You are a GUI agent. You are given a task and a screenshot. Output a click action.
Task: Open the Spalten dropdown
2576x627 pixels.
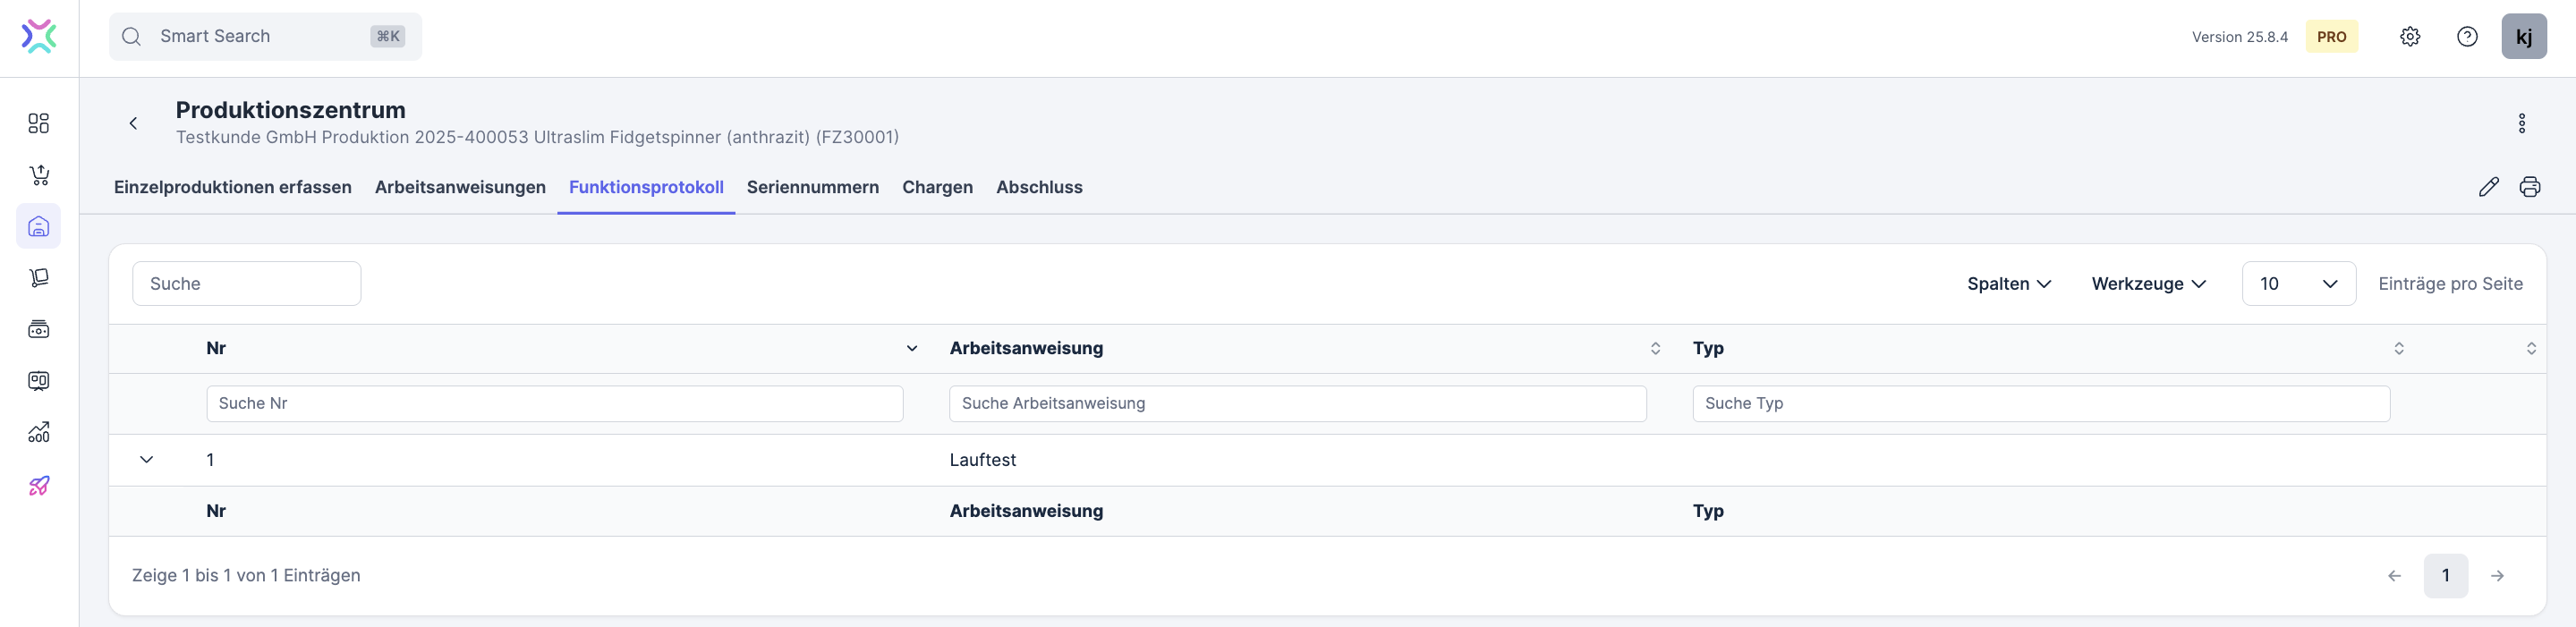(2009, 284)
